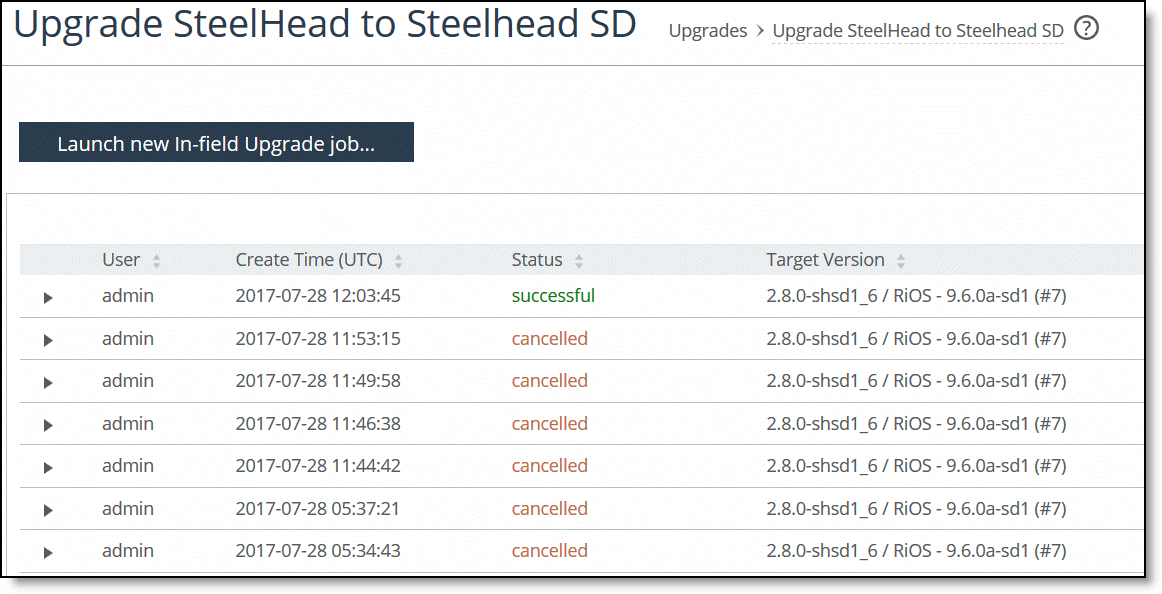Expand the 05:34:43 job row arrow
The height and width of the screenshot is (594, 1162).
(48, 553)
